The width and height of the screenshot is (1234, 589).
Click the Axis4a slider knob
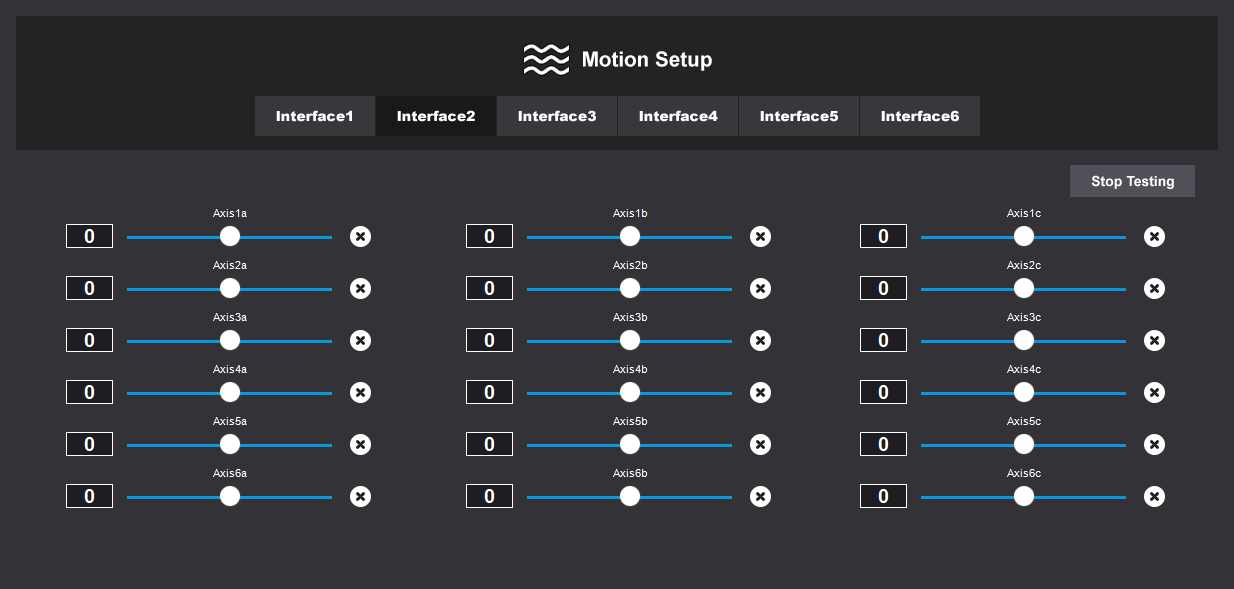[230, 392]
